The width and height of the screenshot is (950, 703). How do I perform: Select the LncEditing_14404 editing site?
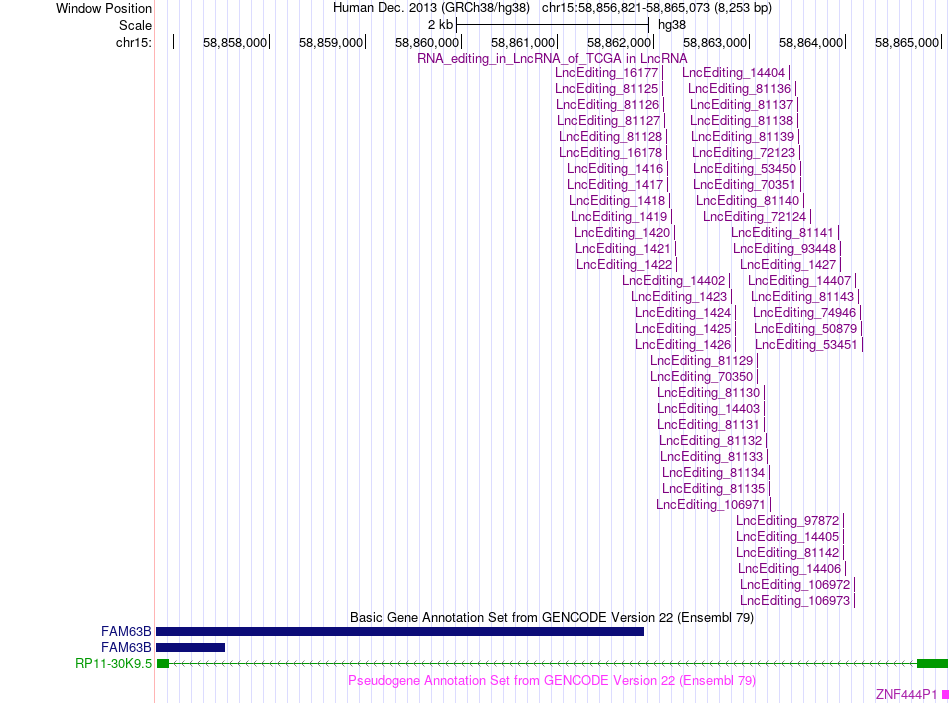click(734, 73)
